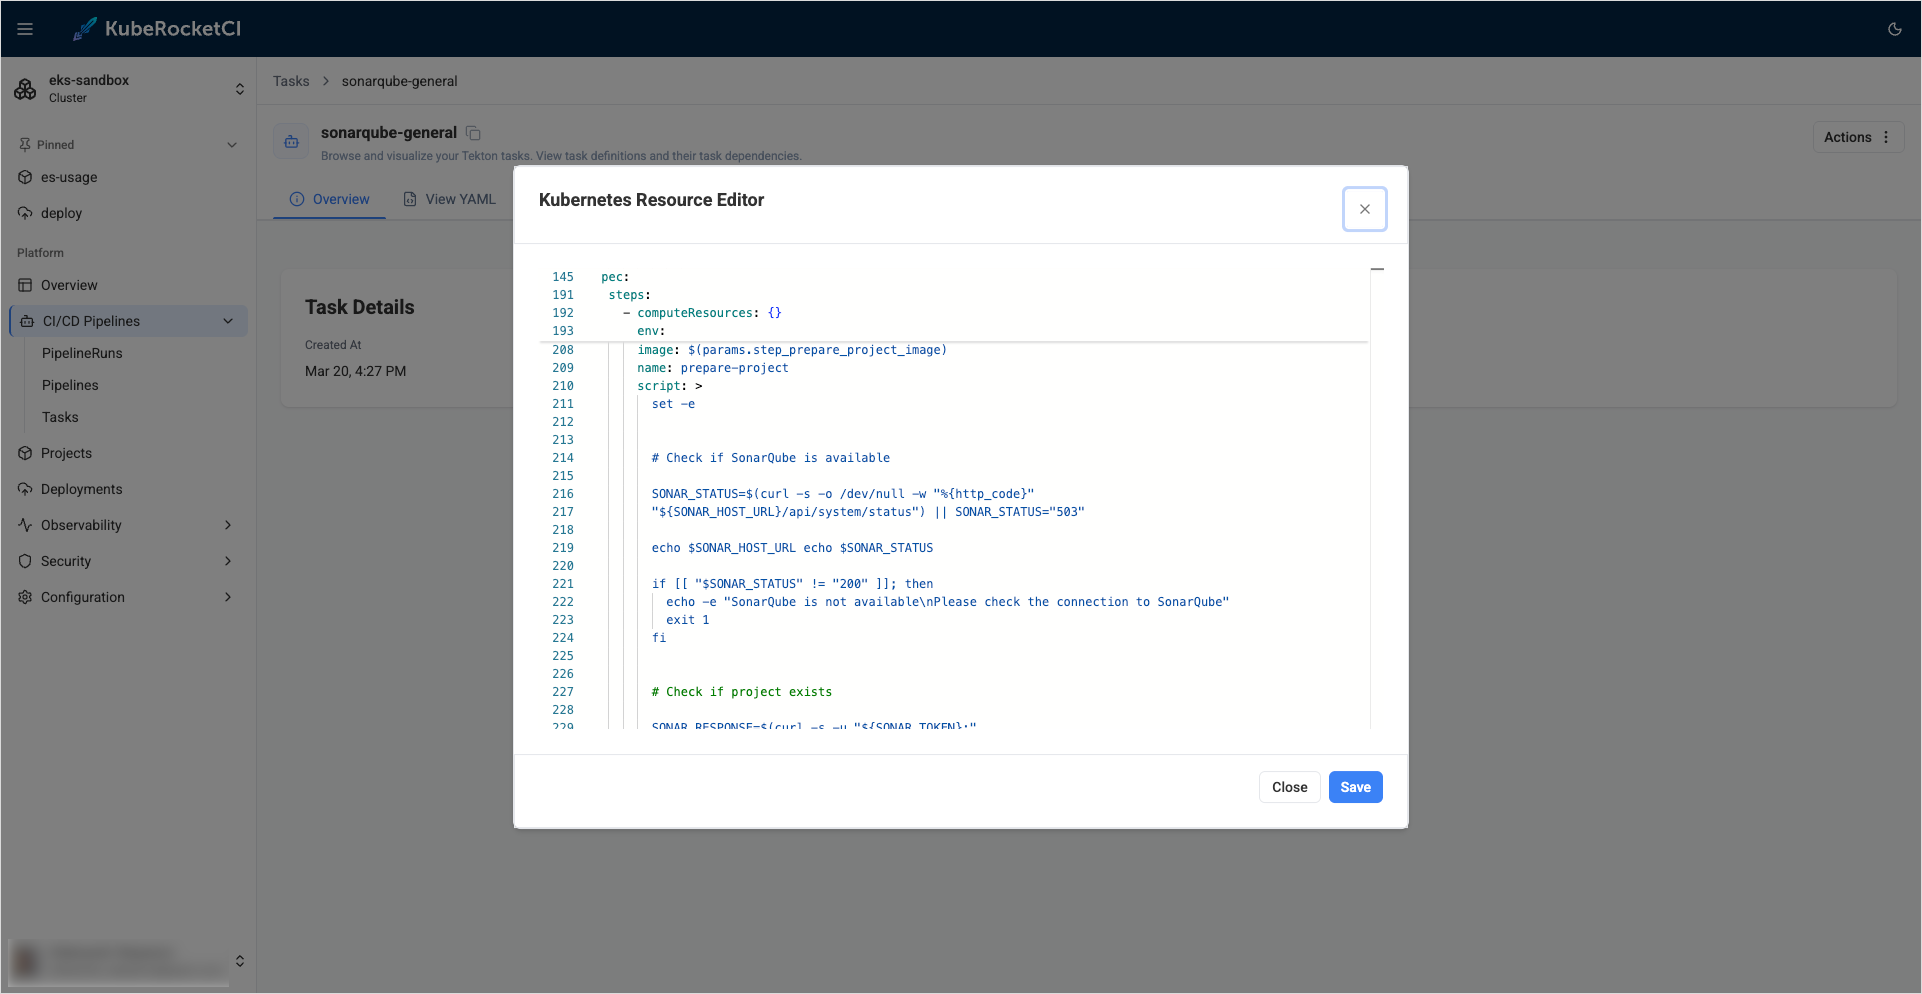Switch to the View YAML tab
Screen dimensions: 1922x994
(x=449, y=199)
